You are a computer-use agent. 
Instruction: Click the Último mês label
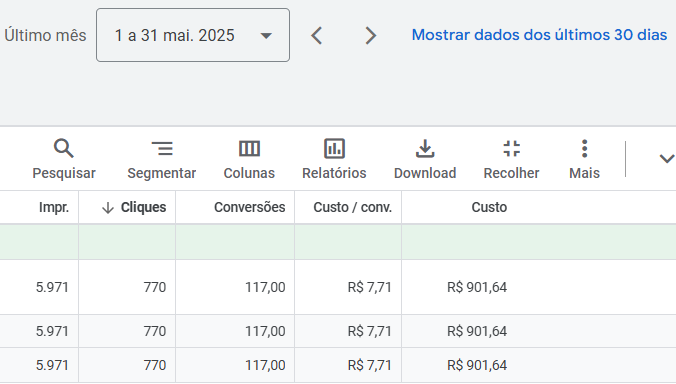45,35
